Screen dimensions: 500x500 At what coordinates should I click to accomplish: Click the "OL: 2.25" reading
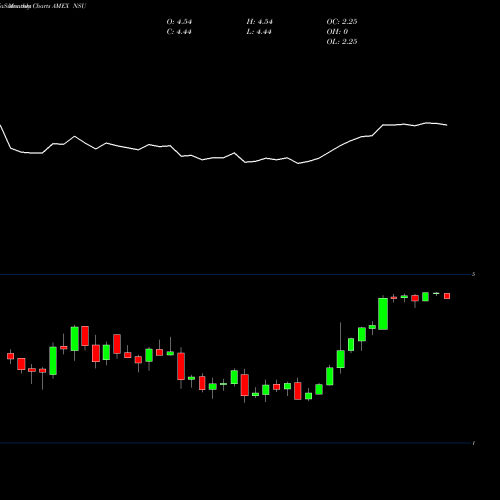(342, 42)
